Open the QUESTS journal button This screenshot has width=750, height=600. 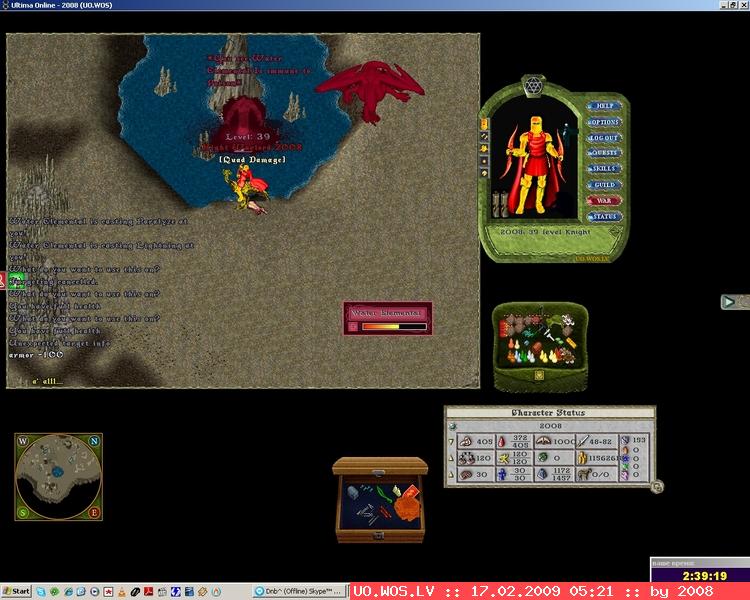click(605, 153)
